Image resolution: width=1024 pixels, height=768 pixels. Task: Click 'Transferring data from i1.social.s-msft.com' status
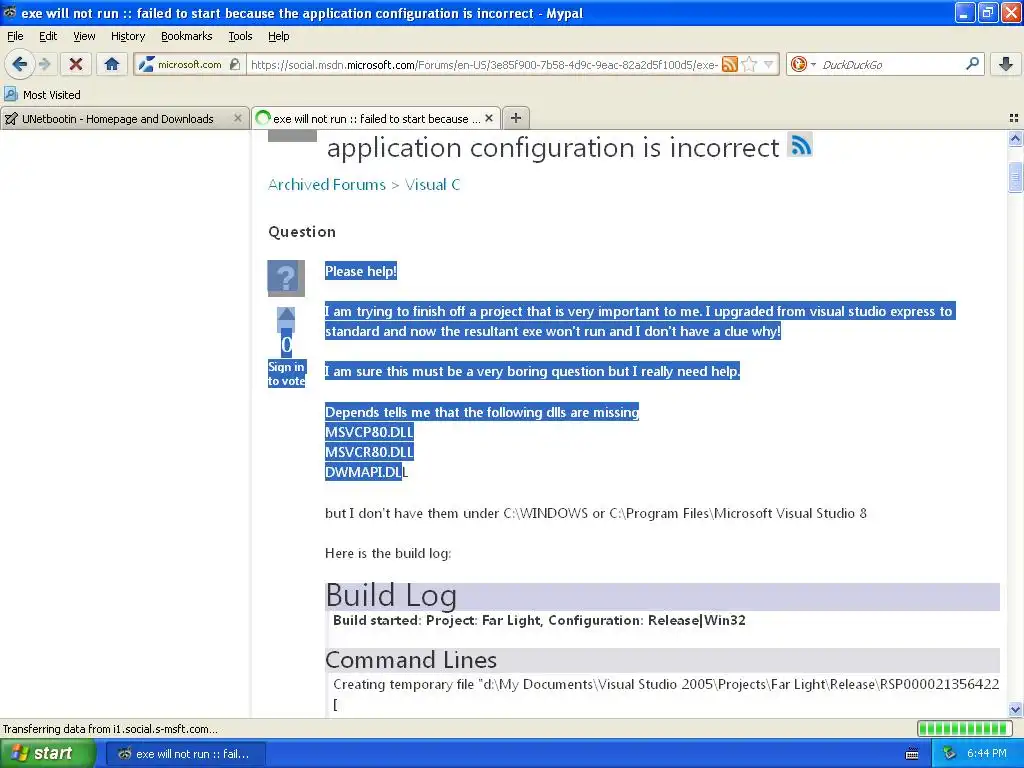tap(110, 729)
